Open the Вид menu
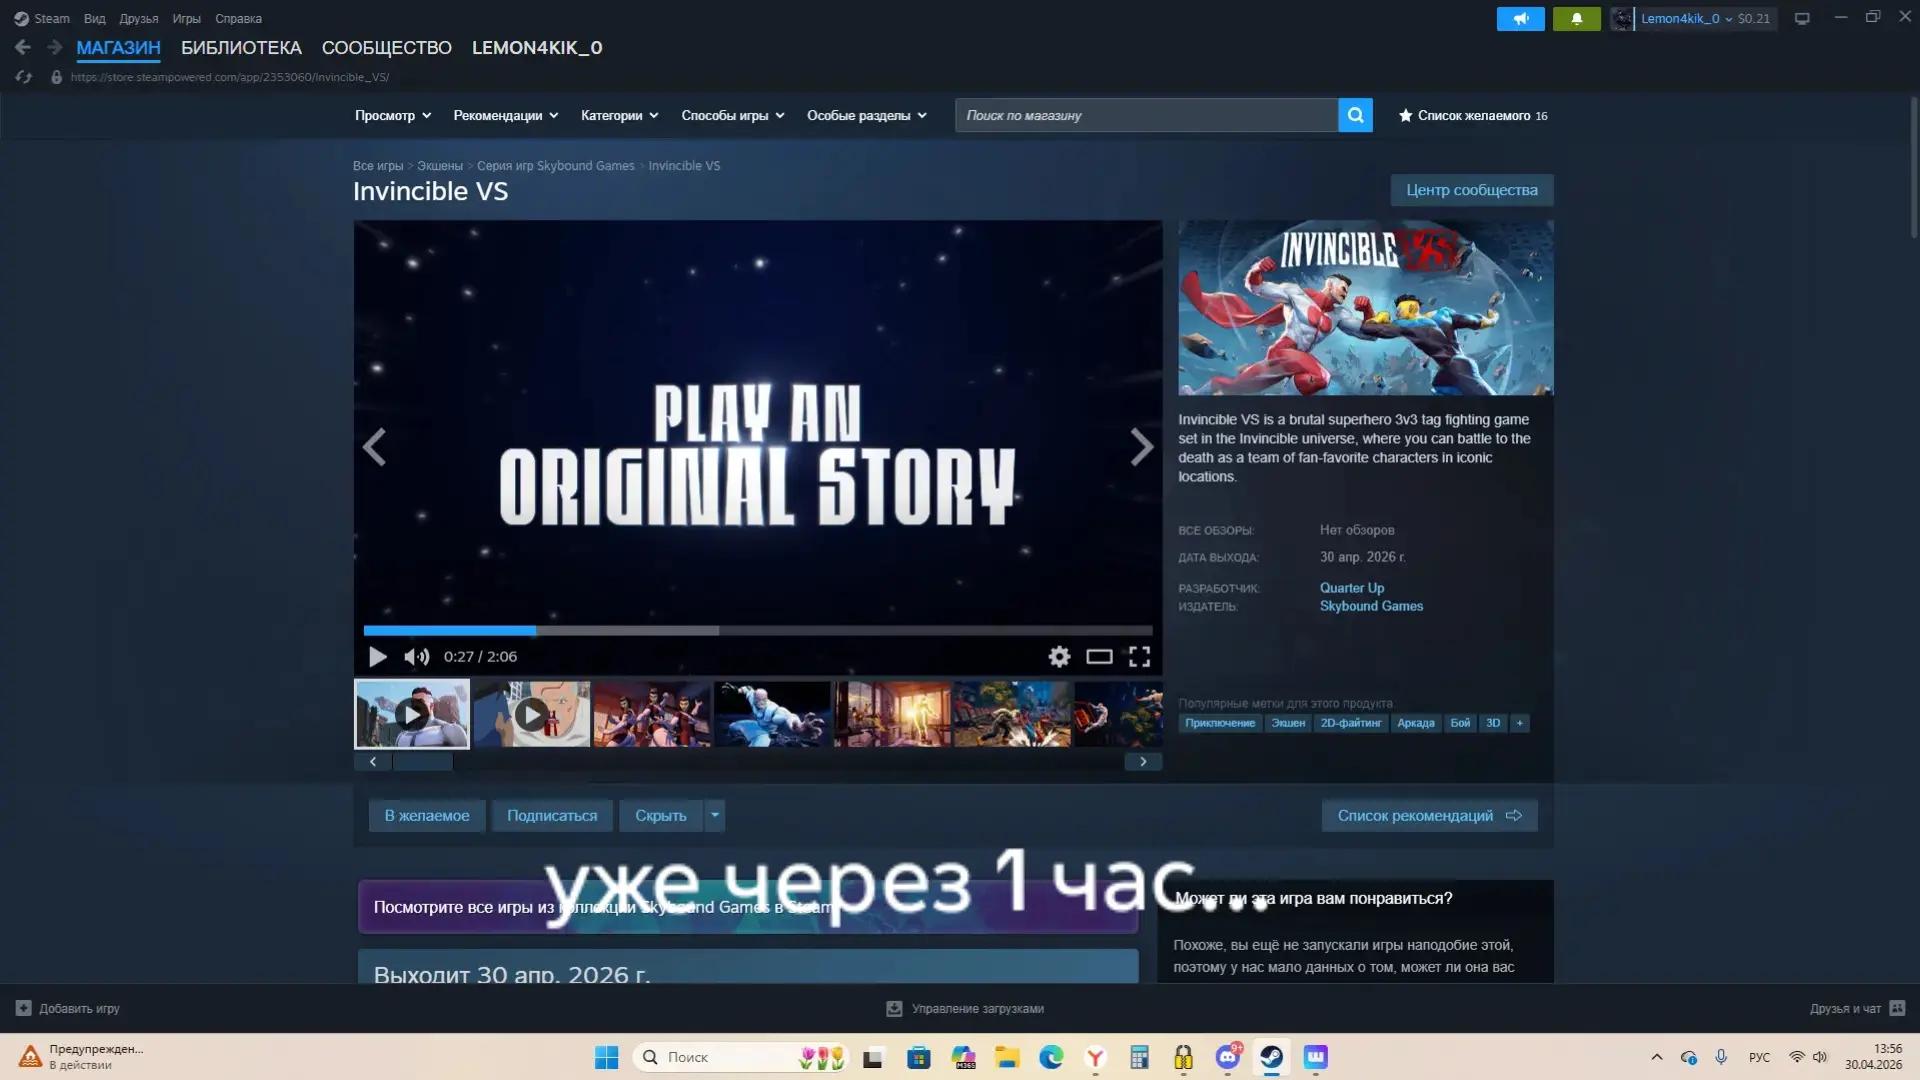The width and height of the screenshot is (1920, 1080). [x=95, y=18]
